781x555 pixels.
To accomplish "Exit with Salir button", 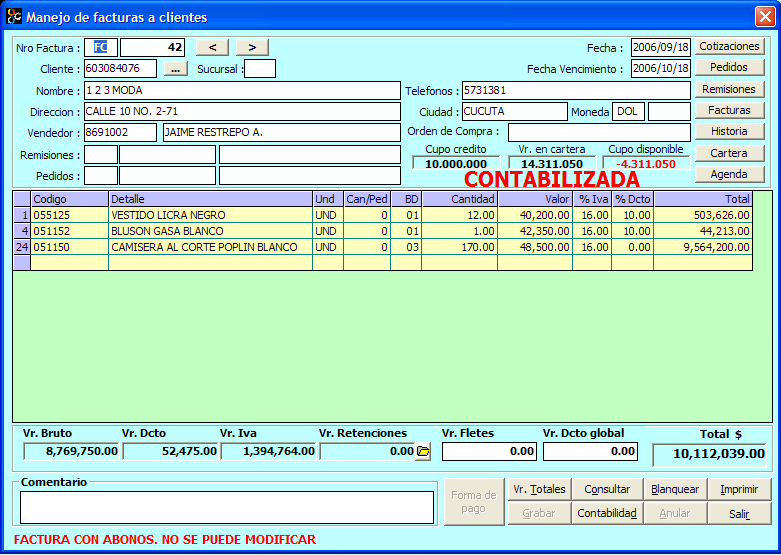I will pyautogui.click(x=739, y=513).
